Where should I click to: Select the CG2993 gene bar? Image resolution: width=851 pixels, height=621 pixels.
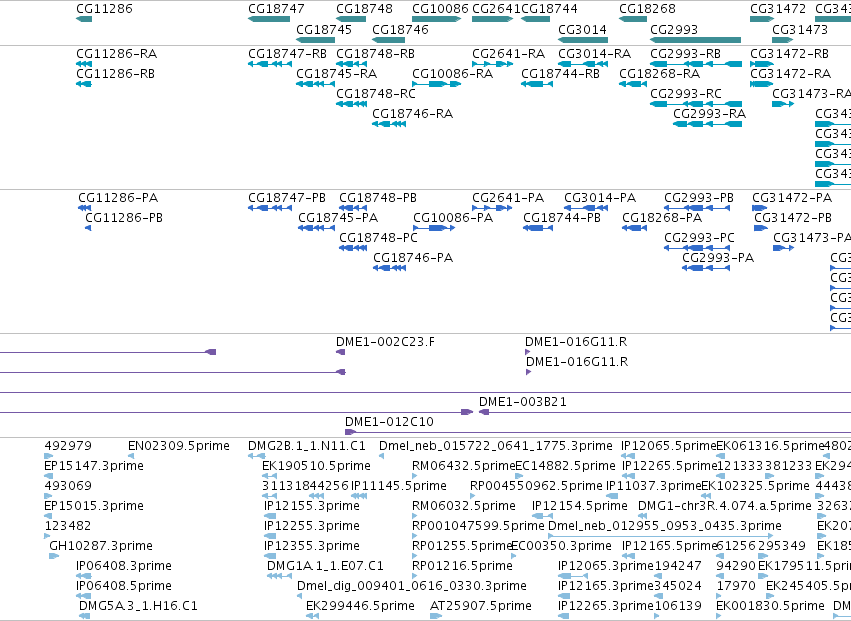(x=696, y=40)
